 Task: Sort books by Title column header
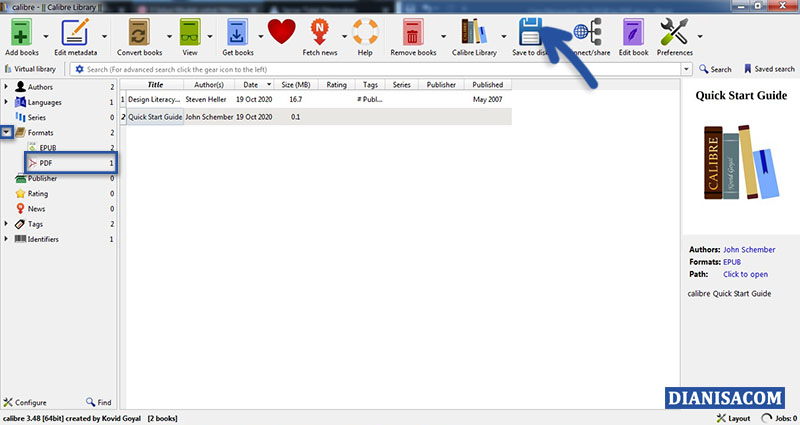point(155,85)
